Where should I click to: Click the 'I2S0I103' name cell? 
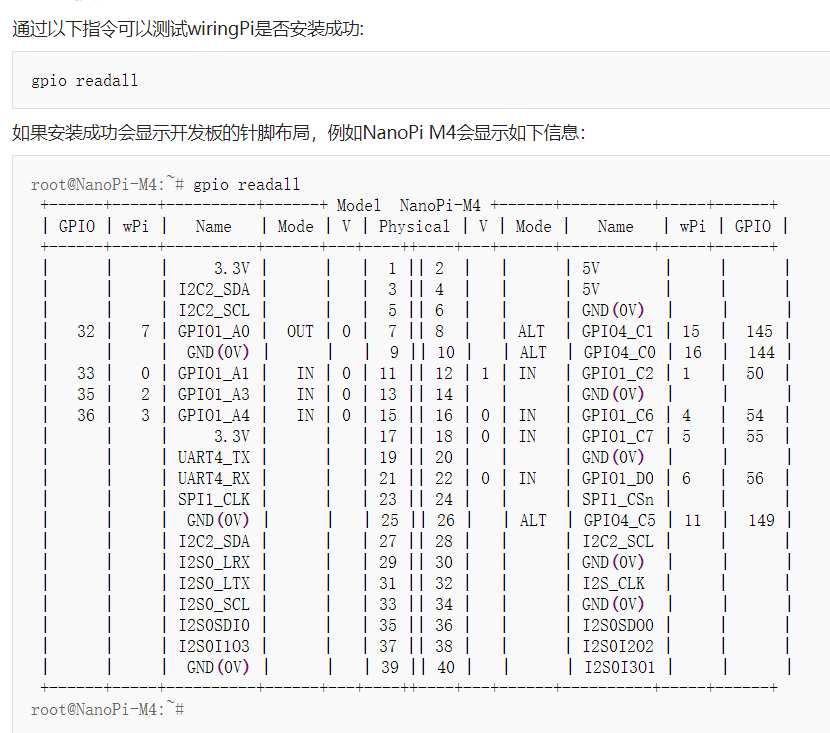213,647
